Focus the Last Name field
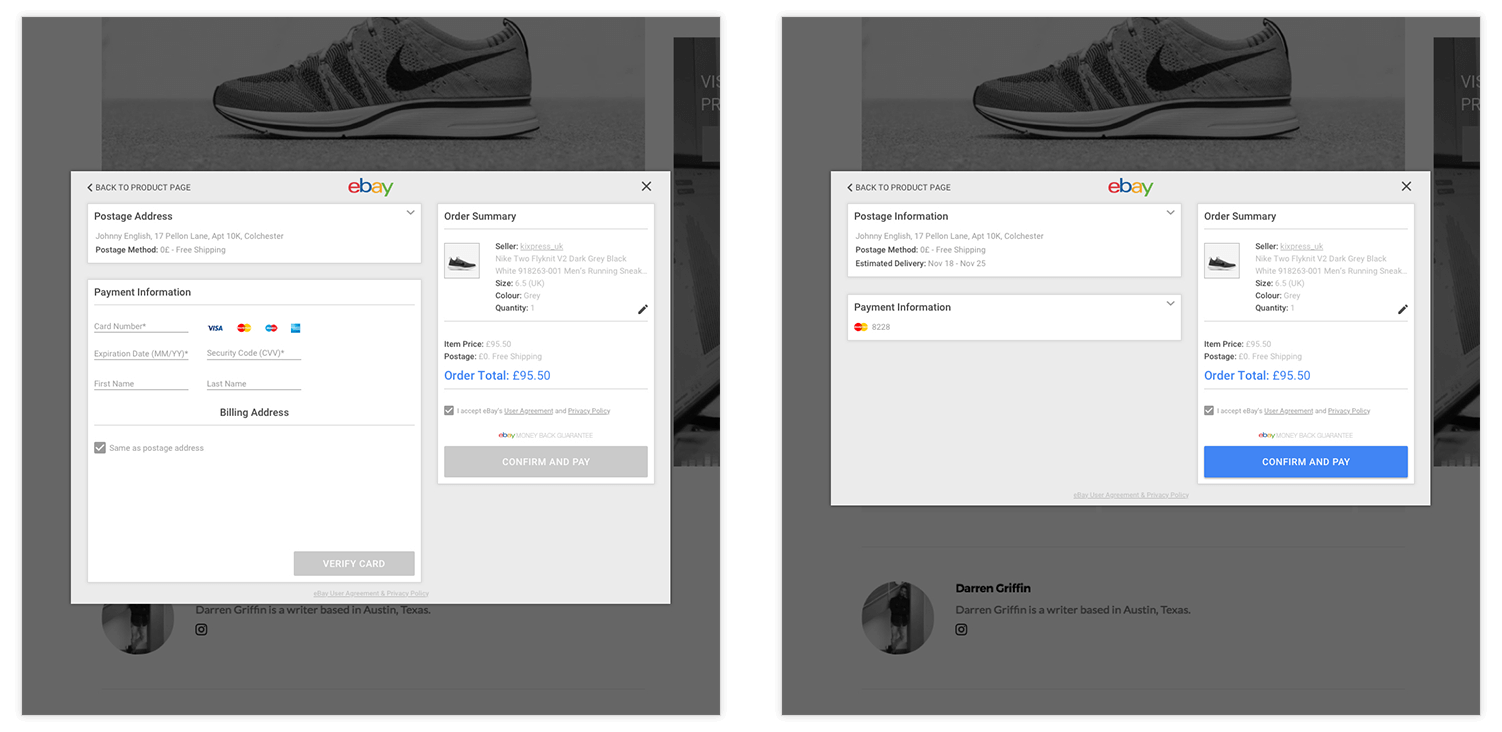Image resolution: width=1502 pixels, height=732 pixels. tap(254, 383)
